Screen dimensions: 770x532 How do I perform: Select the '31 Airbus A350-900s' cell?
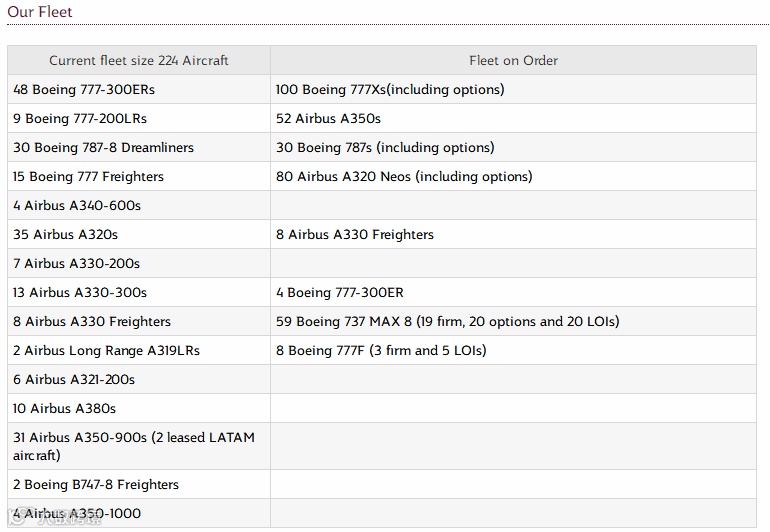click(134, 446)
